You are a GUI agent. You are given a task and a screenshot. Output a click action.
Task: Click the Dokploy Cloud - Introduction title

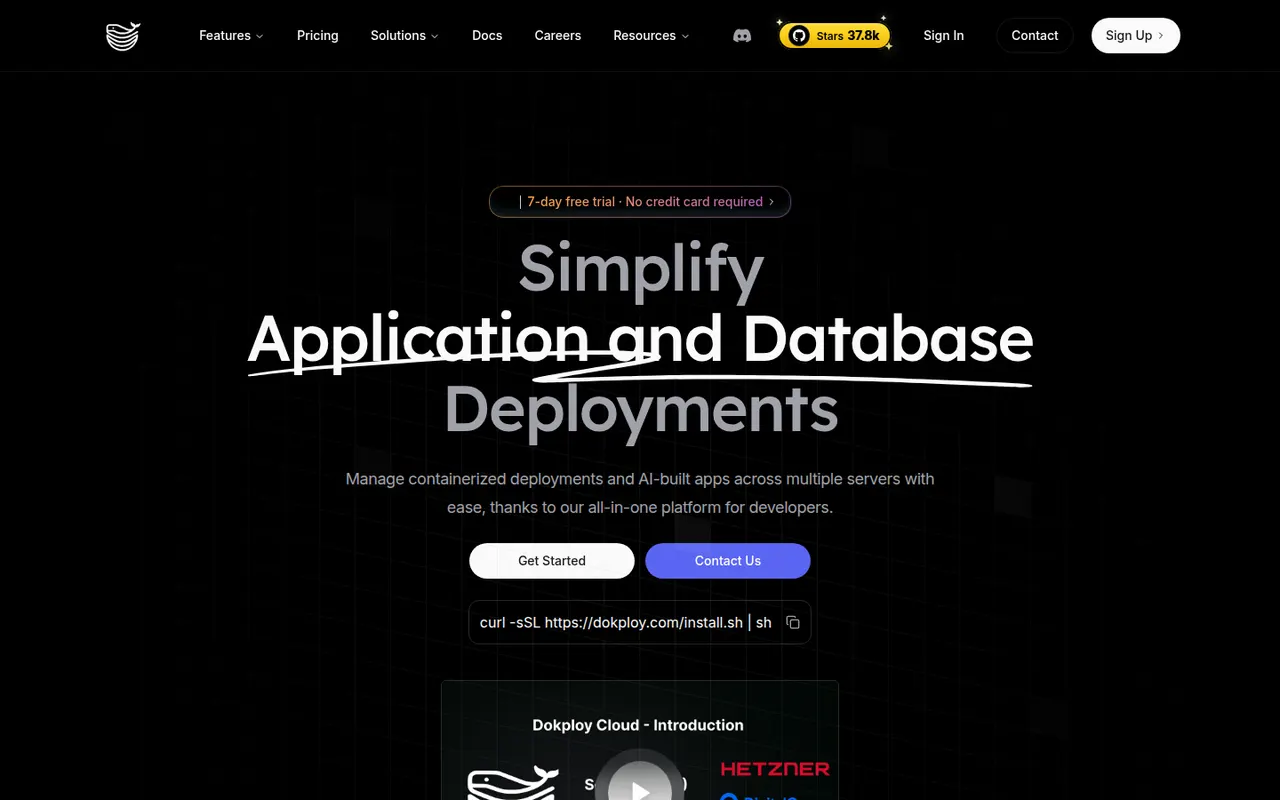(x=638, y=725)
